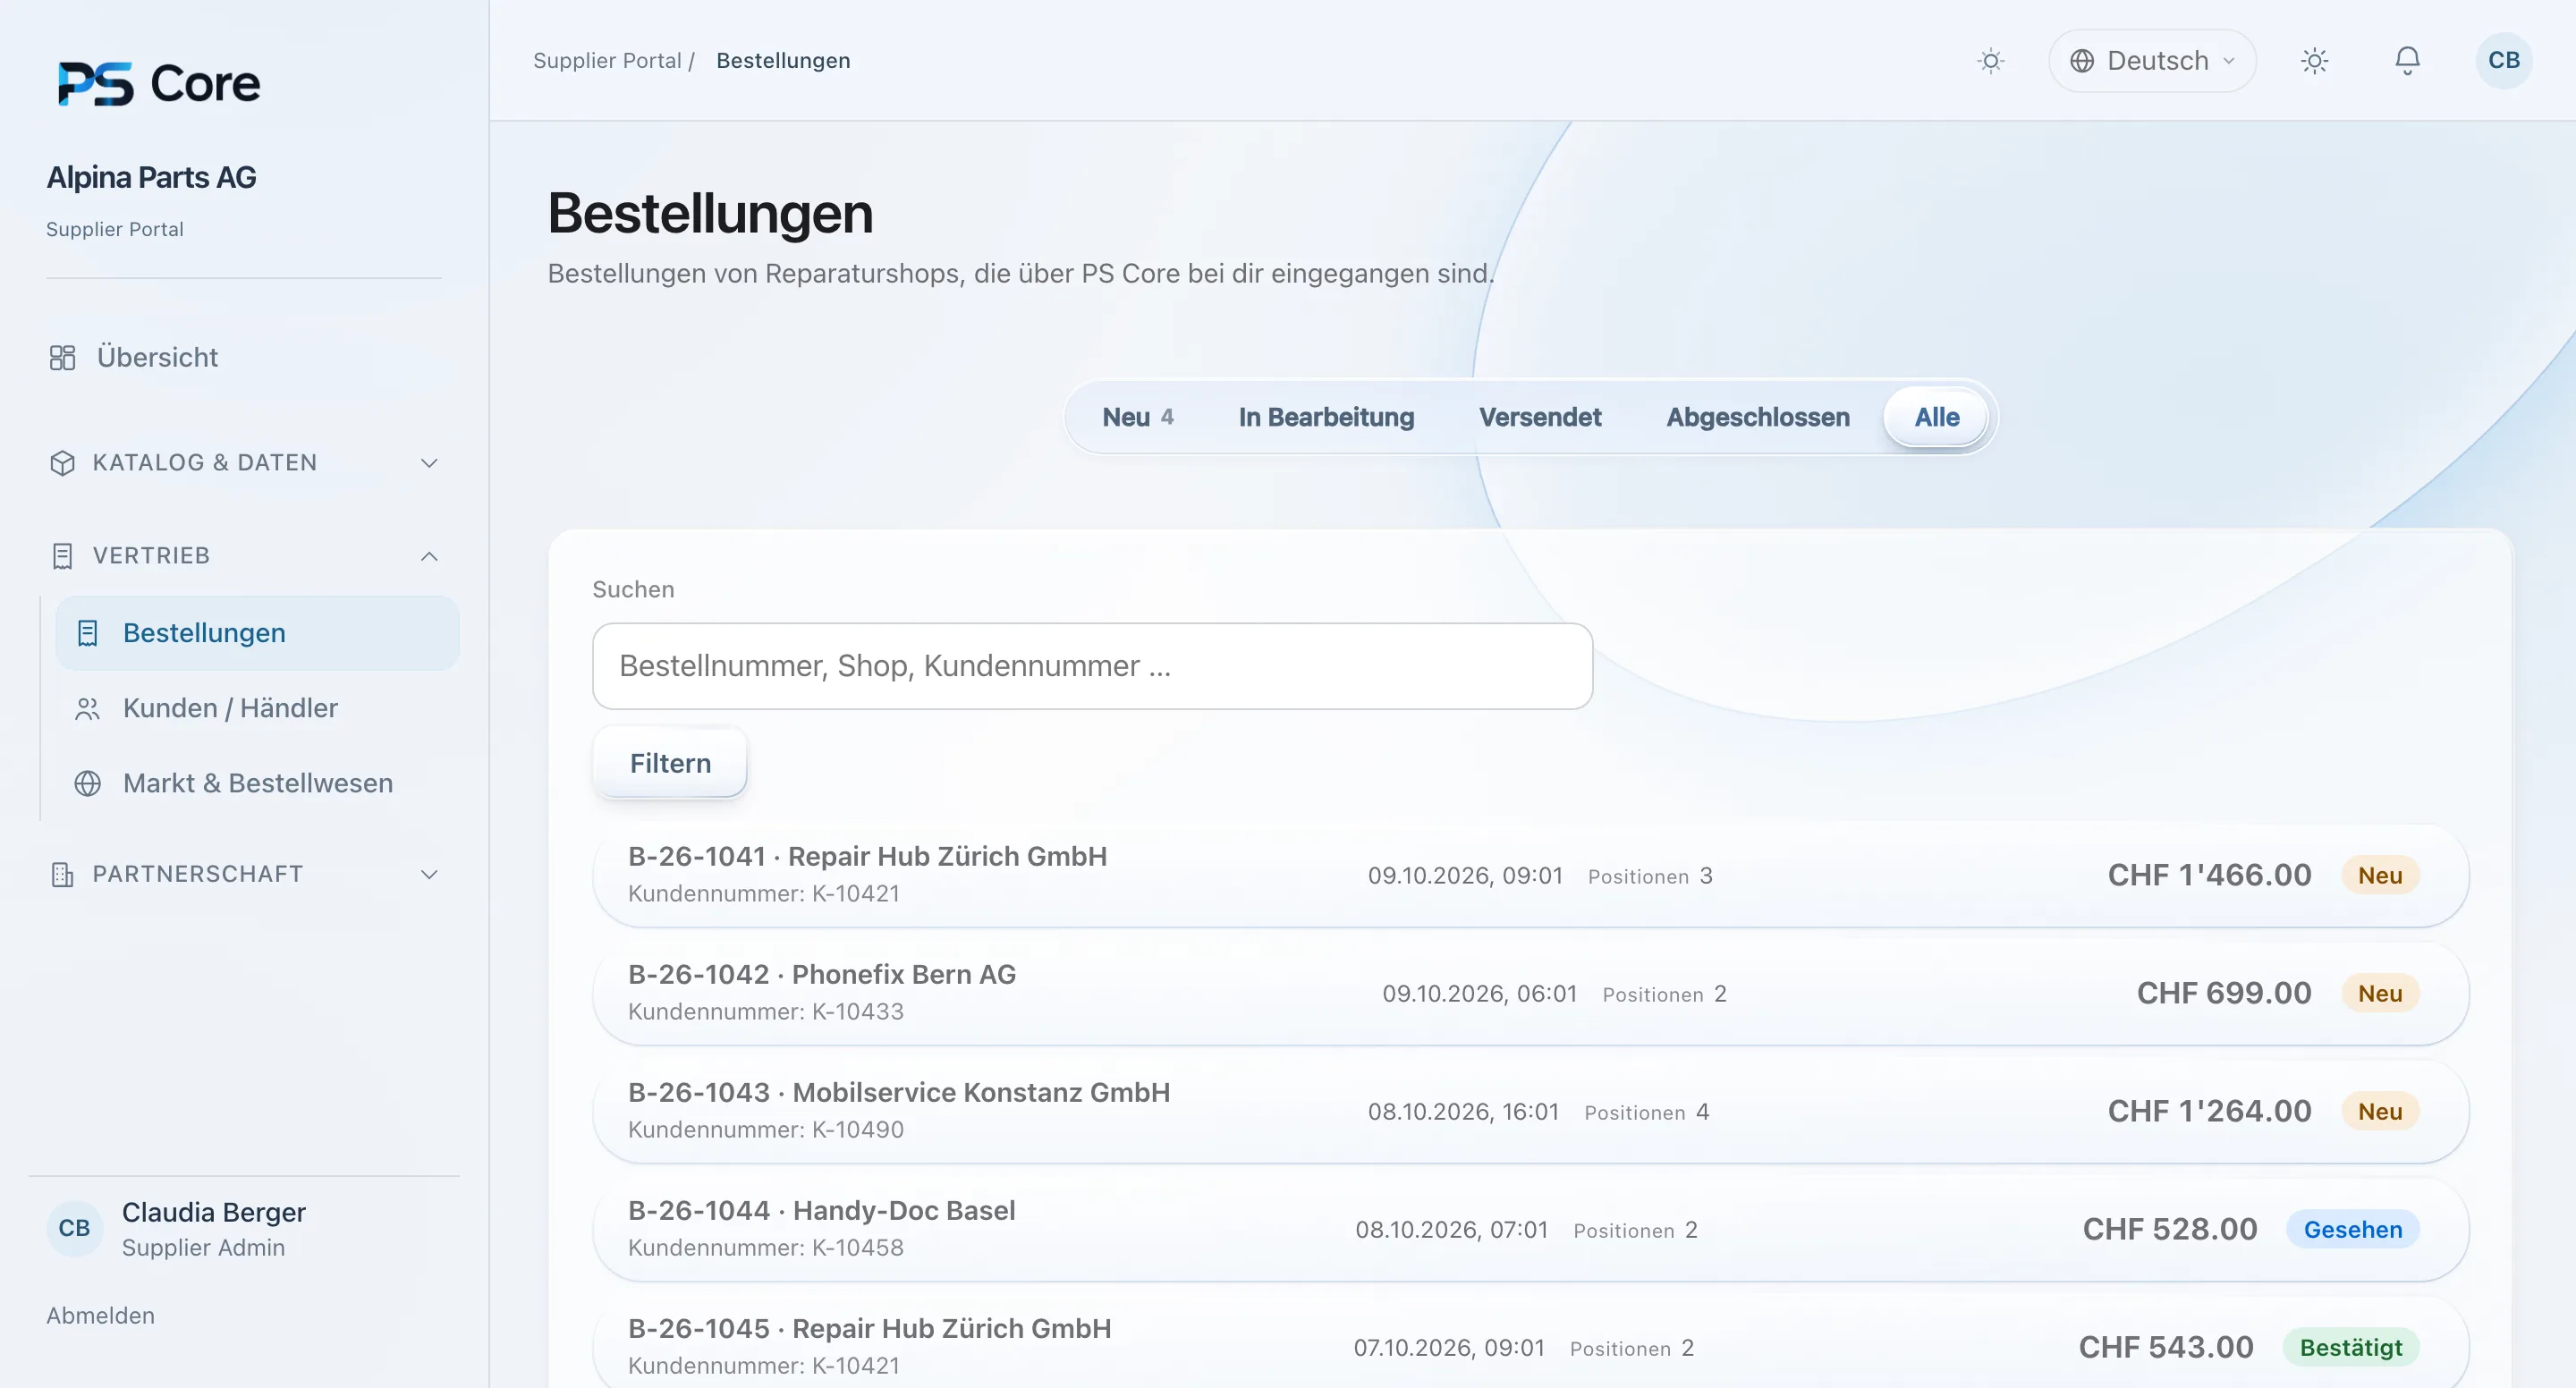Select Bestellungen in the sidebar
Image resolution: width=2576 pixels, height=1388 pixels.
point(258,633)
